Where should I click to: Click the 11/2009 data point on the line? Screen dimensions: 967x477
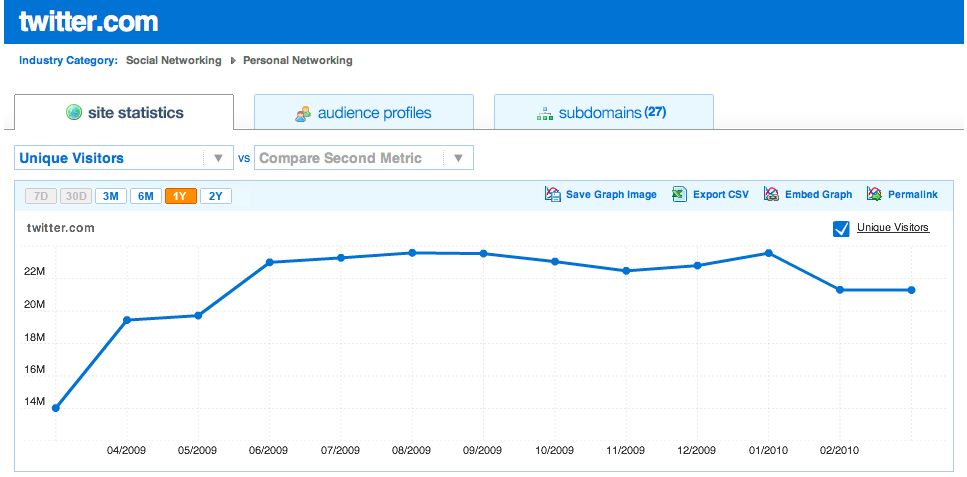626,270
